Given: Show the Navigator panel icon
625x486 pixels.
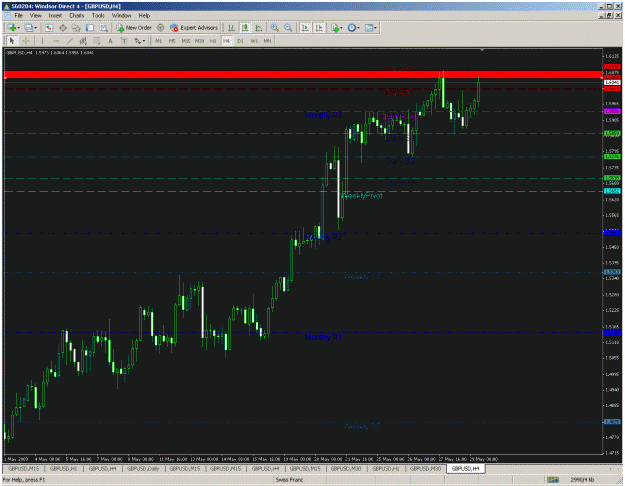Looking at the screenshot, I should (x=76, y=28).
